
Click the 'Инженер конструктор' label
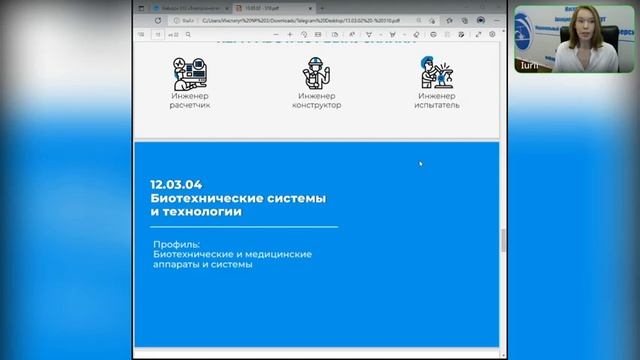[317, 100]
